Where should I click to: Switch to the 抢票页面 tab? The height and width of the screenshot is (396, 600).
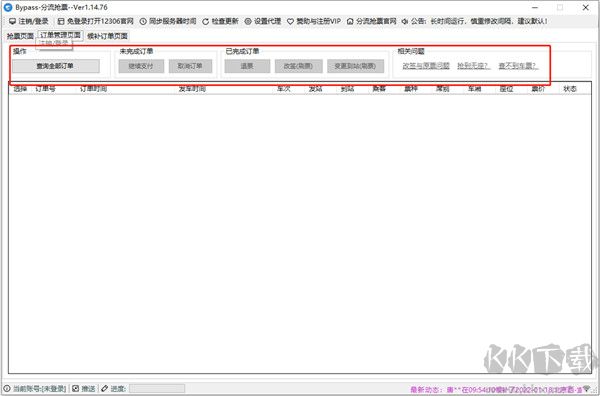point(20,36)
